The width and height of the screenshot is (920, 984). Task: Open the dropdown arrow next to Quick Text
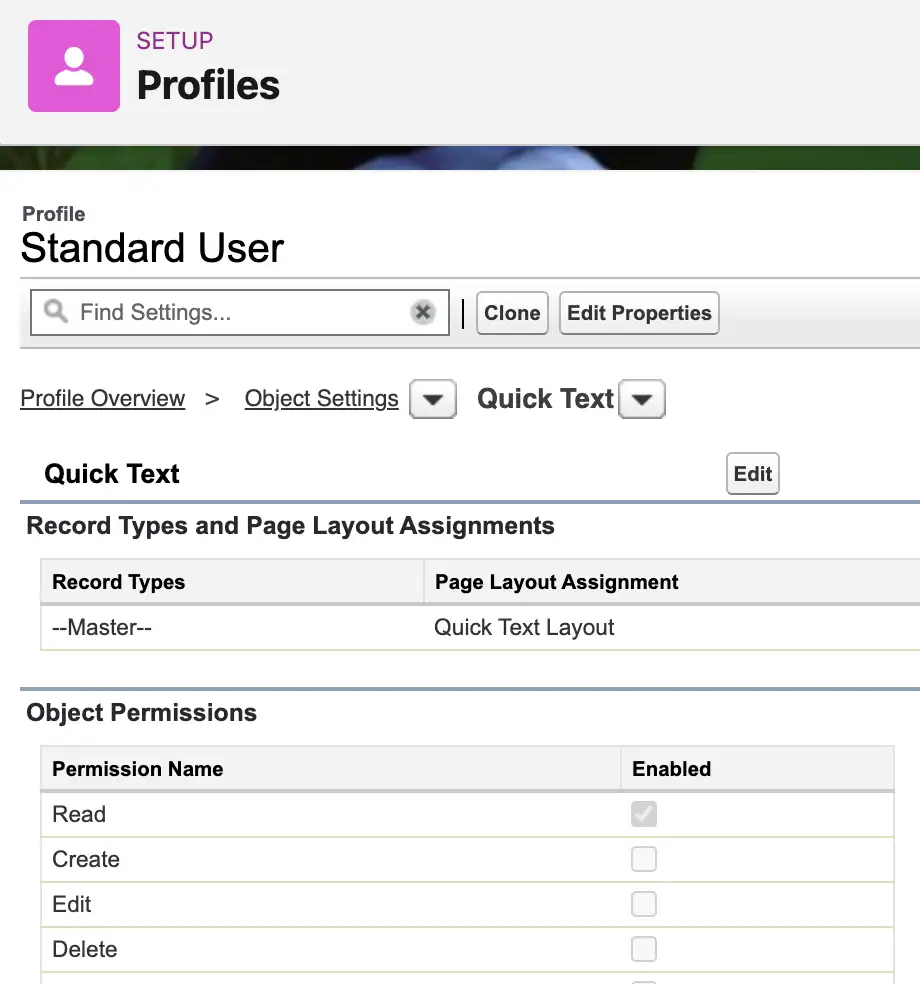pyautogui.click(x=642, y=400)
